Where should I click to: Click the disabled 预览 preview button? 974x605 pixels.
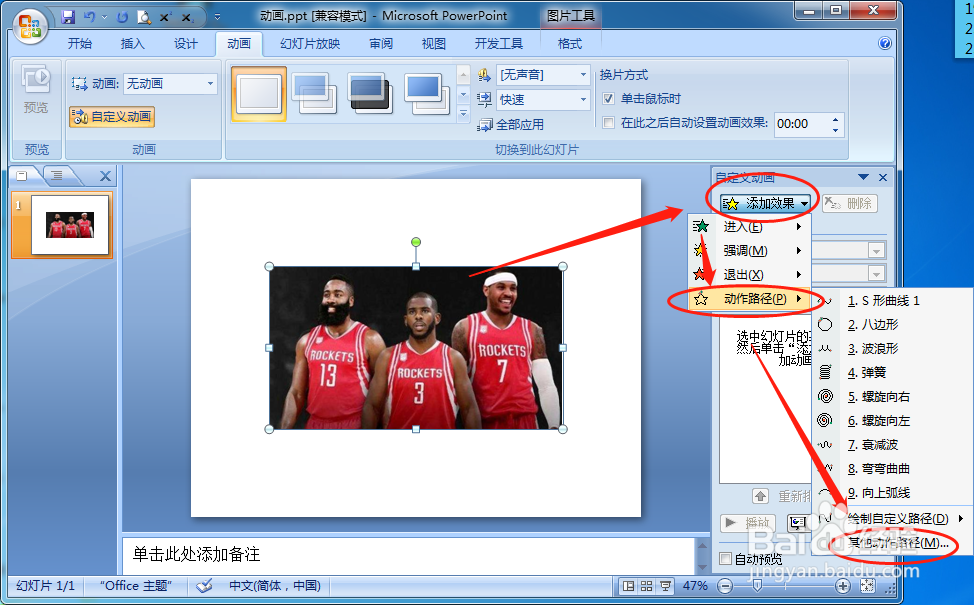(36, 90)
